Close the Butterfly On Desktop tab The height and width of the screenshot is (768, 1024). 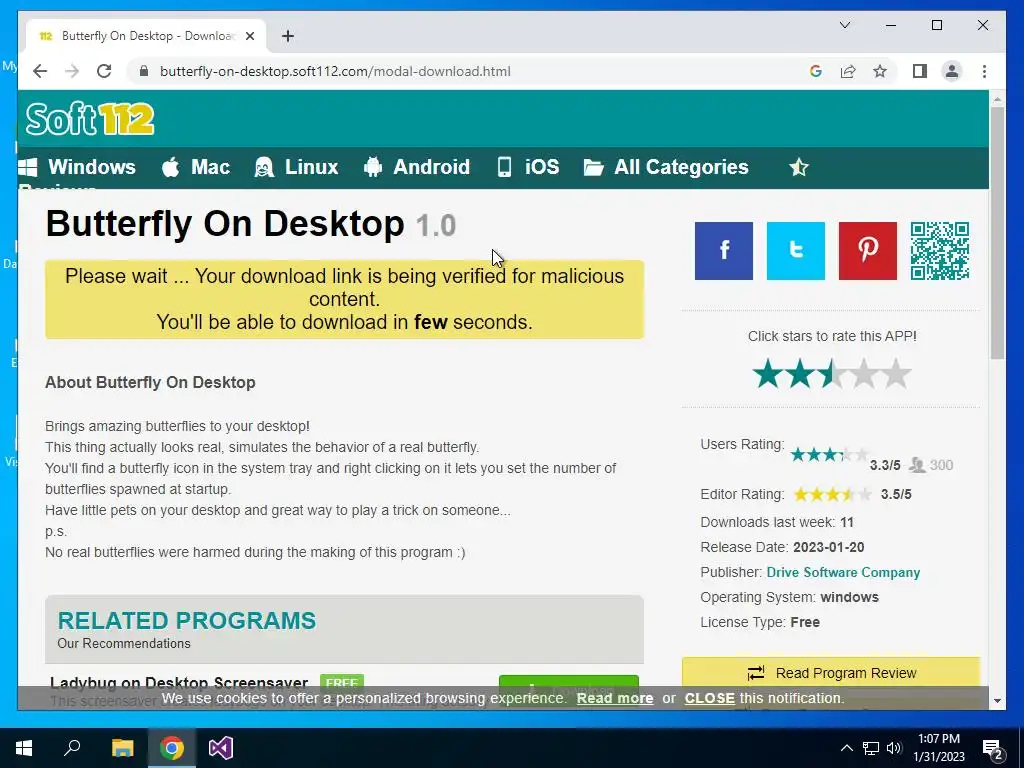pos(249,36)
